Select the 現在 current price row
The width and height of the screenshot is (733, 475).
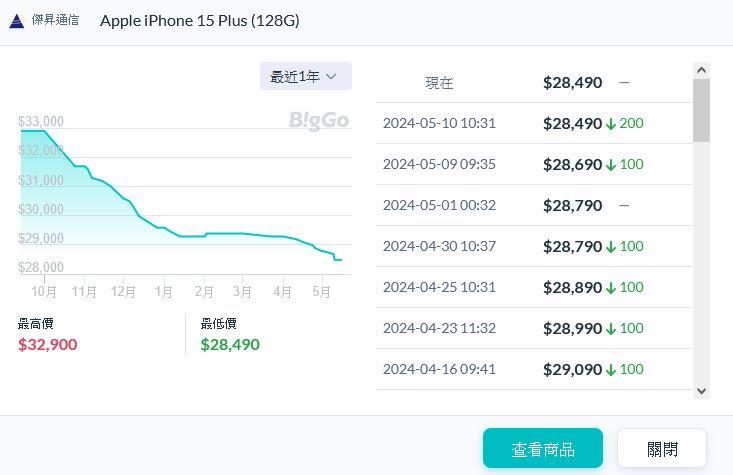[535, 83]
